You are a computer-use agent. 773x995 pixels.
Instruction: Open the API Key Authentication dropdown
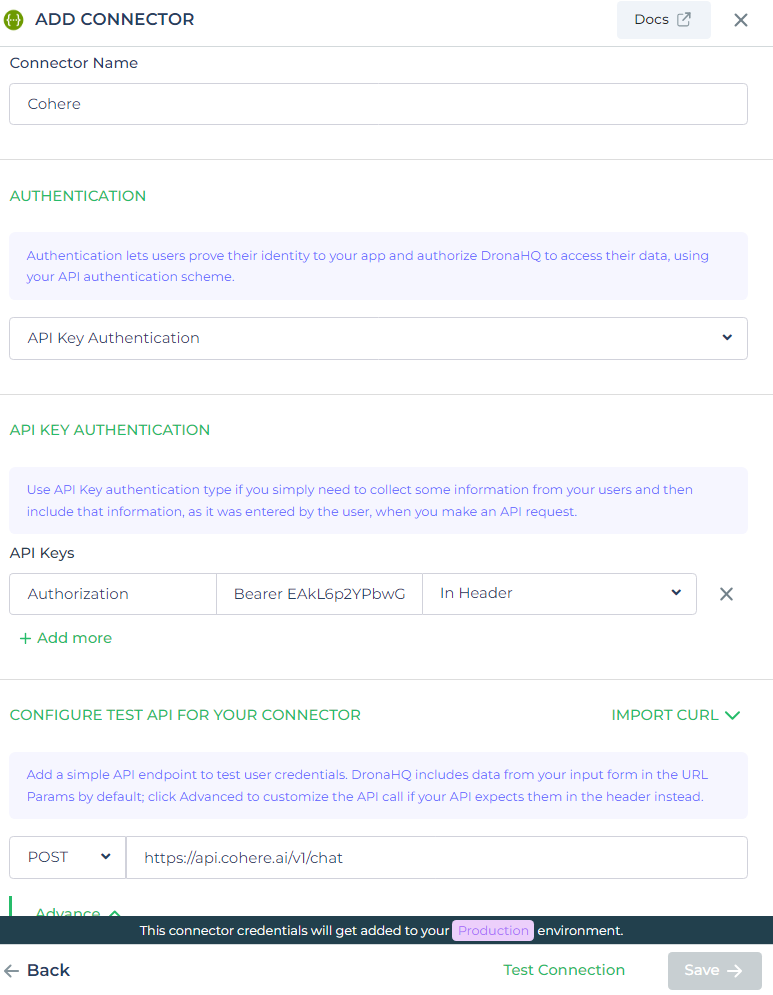pyautogui.click(x=377, y=338)
